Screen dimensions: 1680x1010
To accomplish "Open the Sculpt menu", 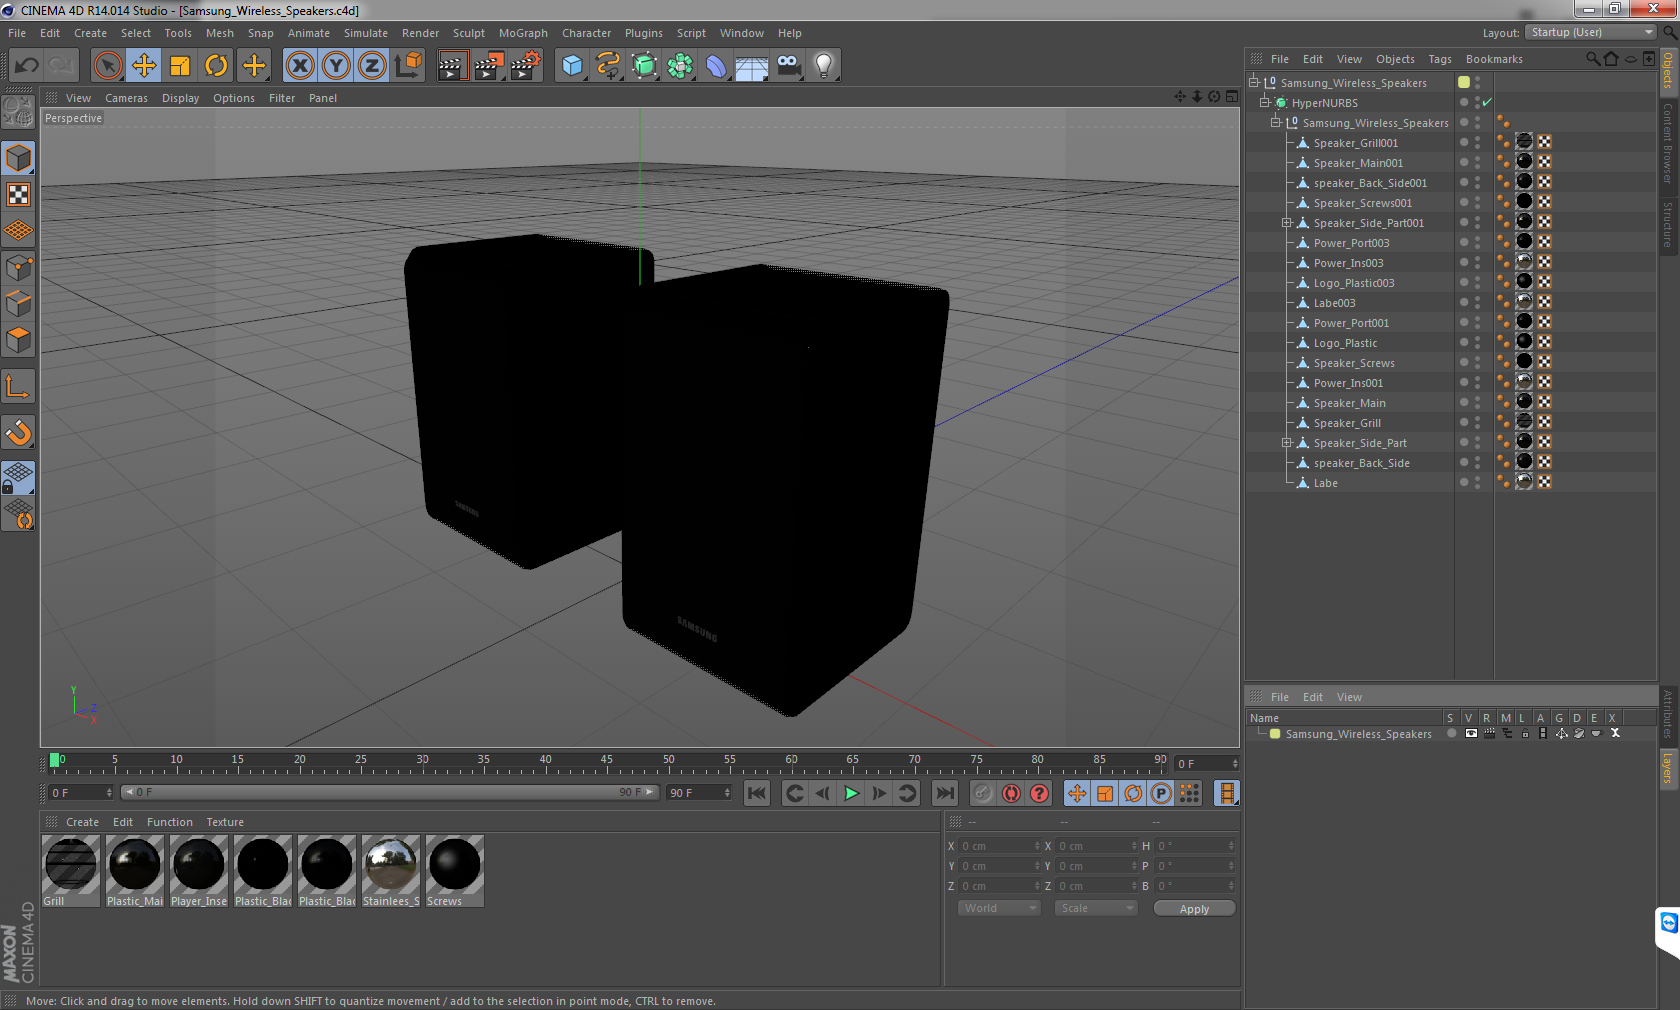I will tap(468, 33).
